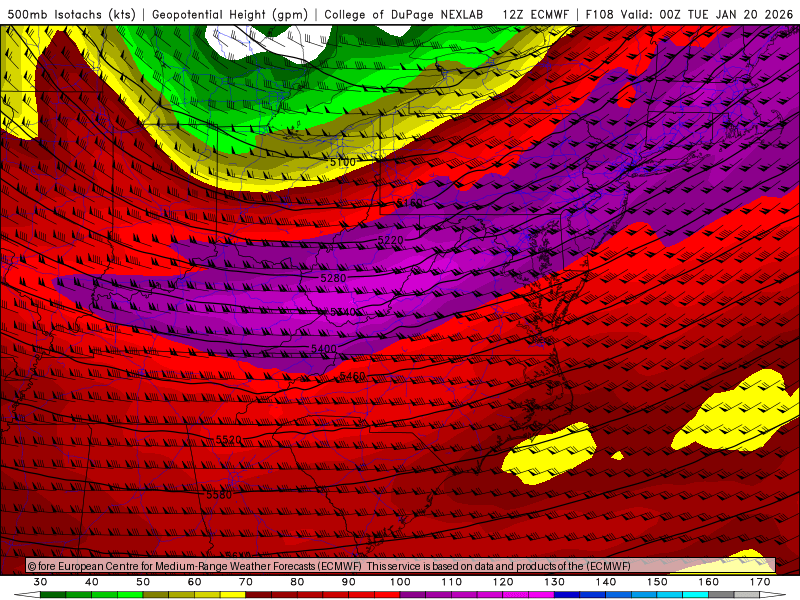Image resolution: width=800 pixels, height=600 pixels.
Task: Click the '50' value on the color scale
Action: point(143,582)
